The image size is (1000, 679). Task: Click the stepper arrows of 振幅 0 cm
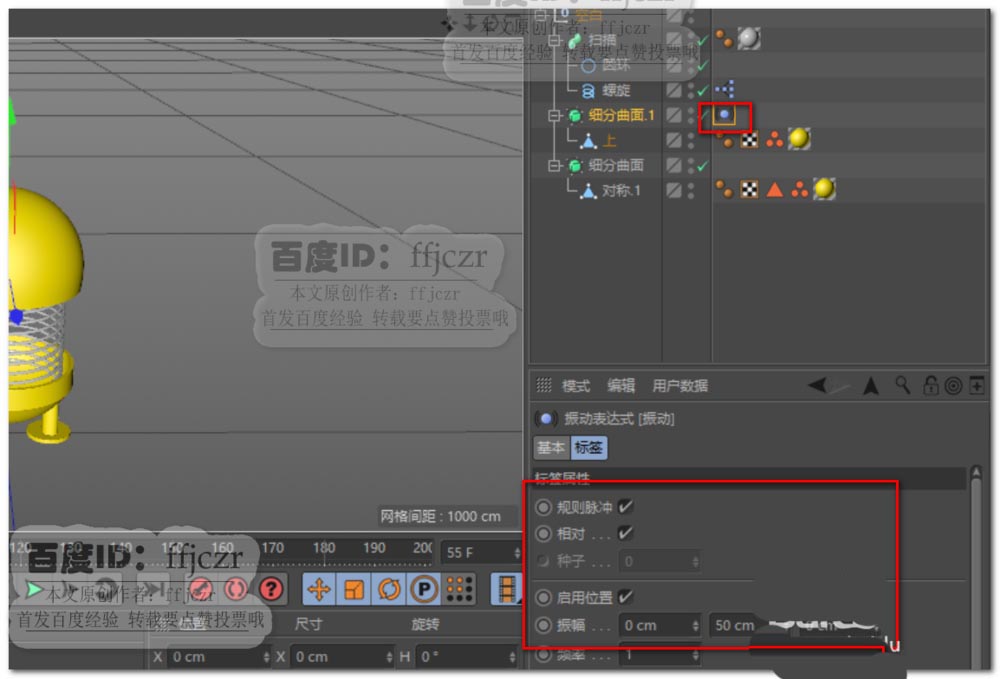tap(695, 625)
